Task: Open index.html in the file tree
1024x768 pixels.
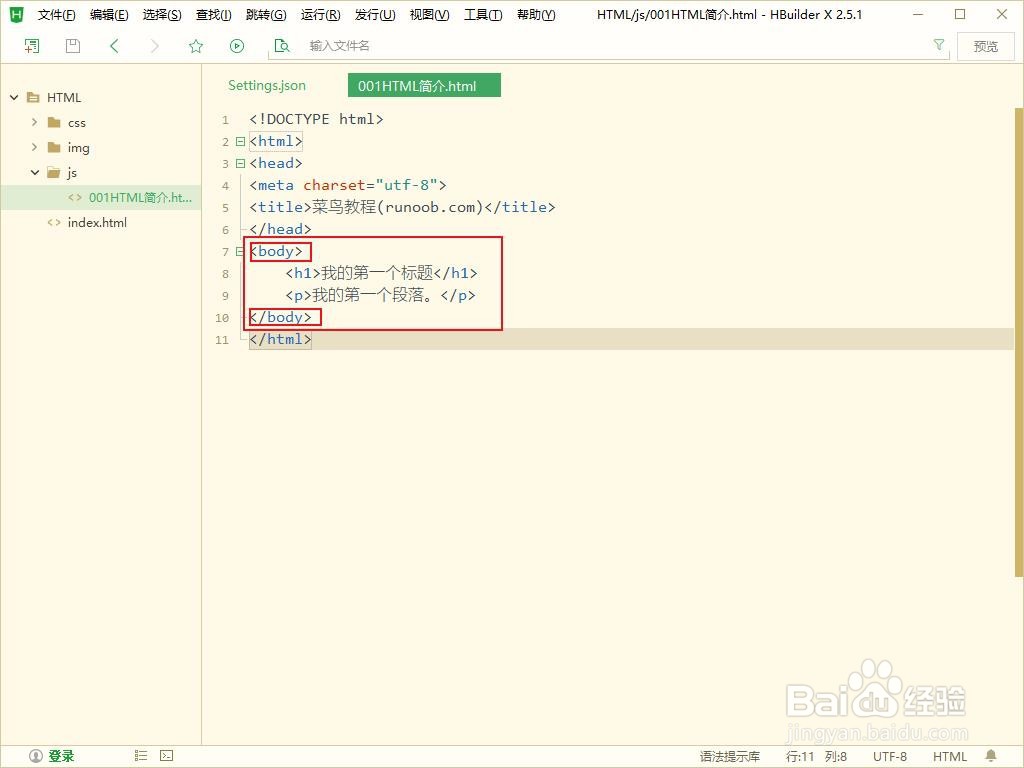Action: (97, 223)
